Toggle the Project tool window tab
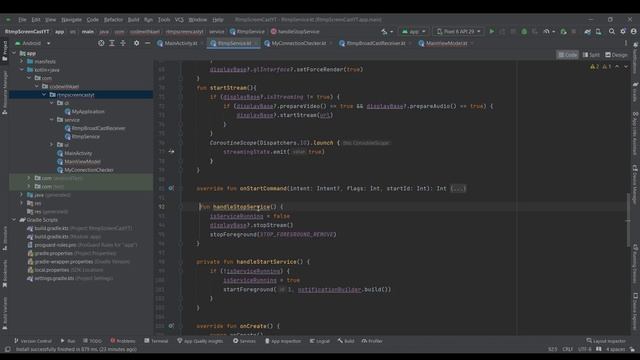 [x=4, y=51]
